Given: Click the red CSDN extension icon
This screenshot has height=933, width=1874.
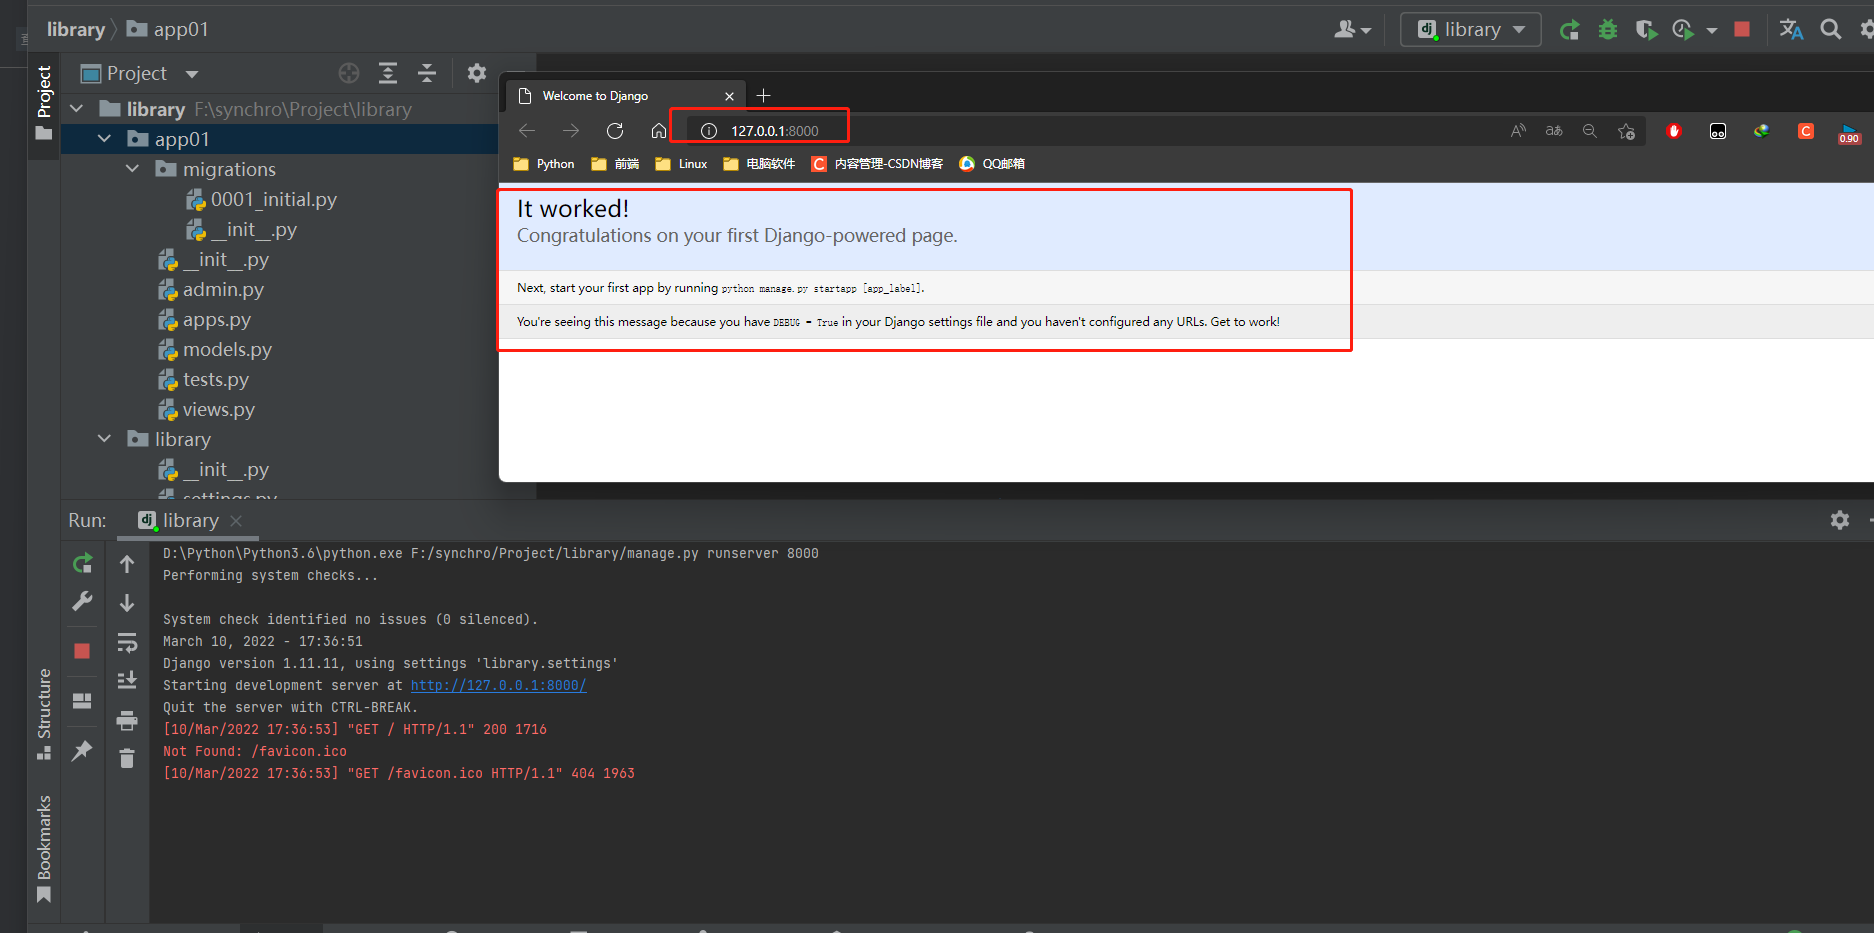Looking at the screenshot, I should (x=1806, y=131).
